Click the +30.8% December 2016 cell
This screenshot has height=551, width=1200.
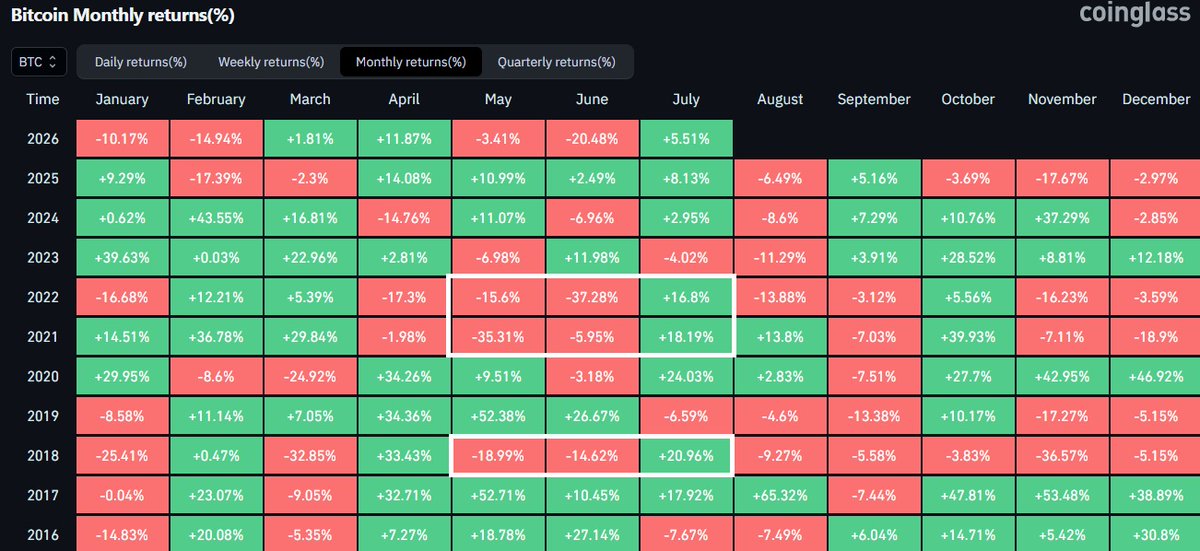1156,535
